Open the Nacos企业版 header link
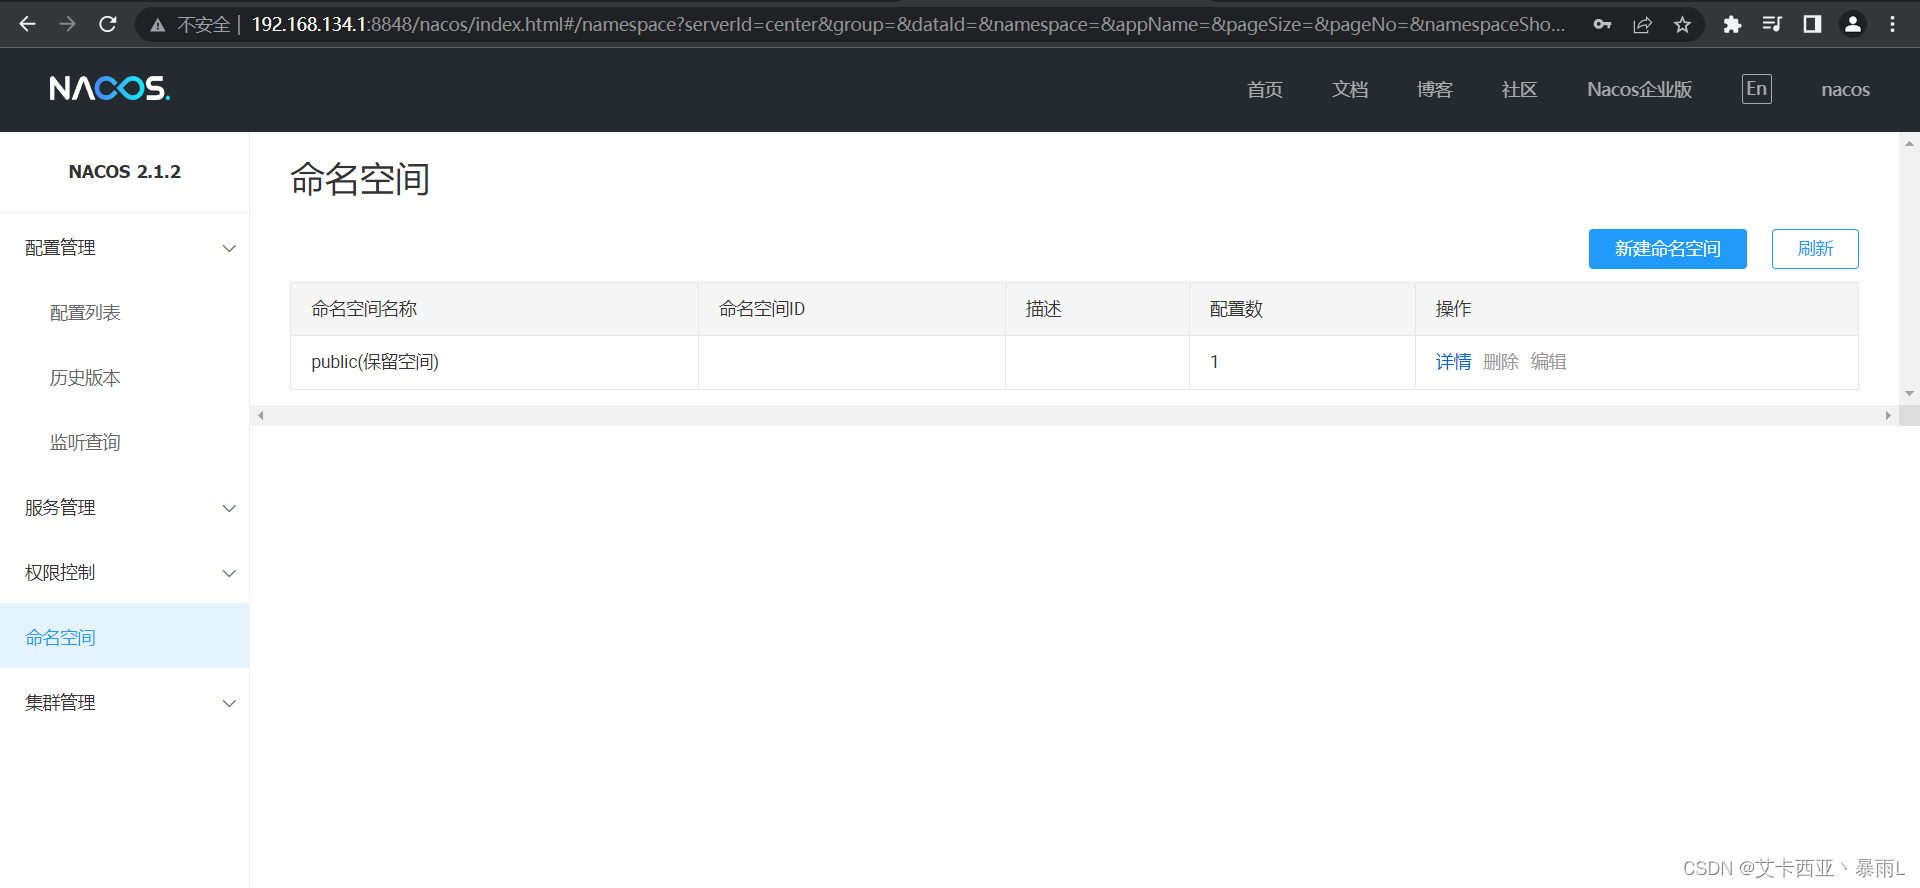Screen dimensions: 1920x888 point(1639,89)
